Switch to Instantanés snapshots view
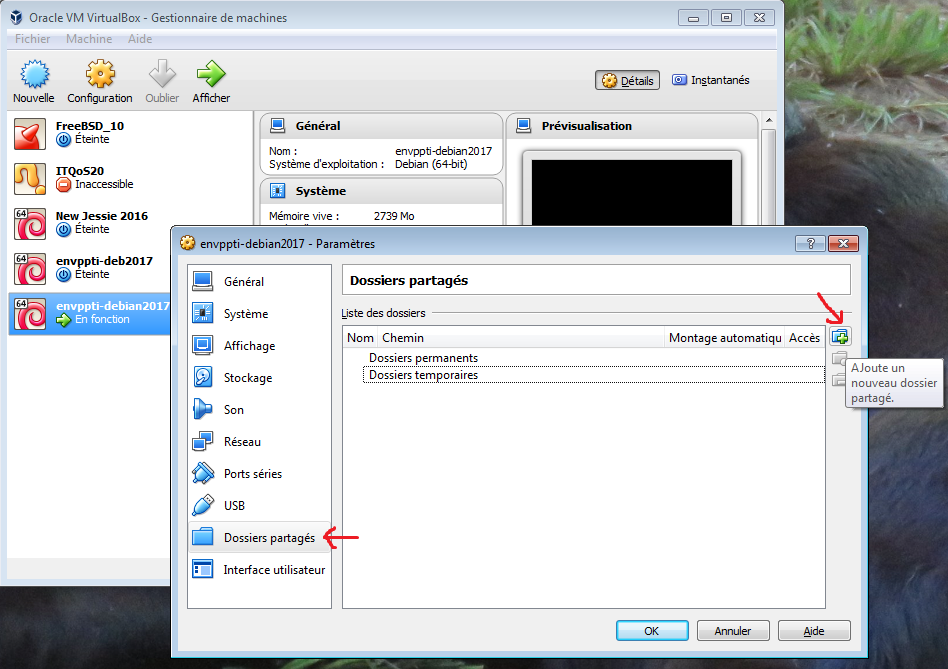 [710, 80]
